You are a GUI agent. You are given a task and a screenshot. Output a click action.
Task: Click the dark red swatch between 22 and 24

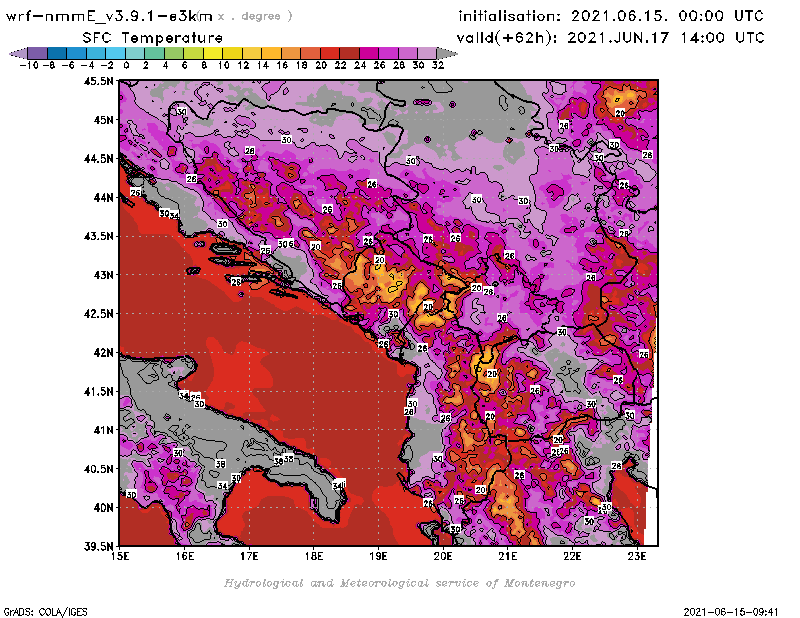[x=349, y=53]
